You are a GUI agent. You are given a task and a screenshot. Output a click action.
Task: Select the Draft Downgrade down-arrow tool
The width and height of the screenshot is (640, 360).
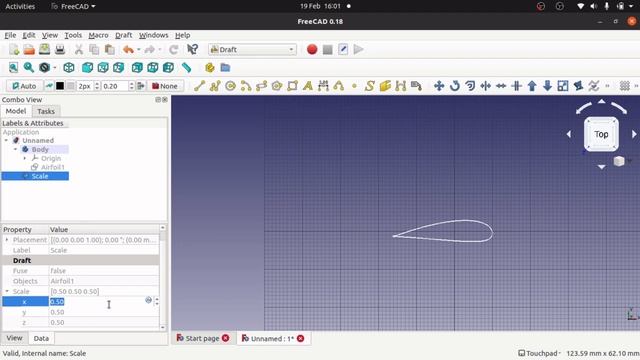coord(547,86)
